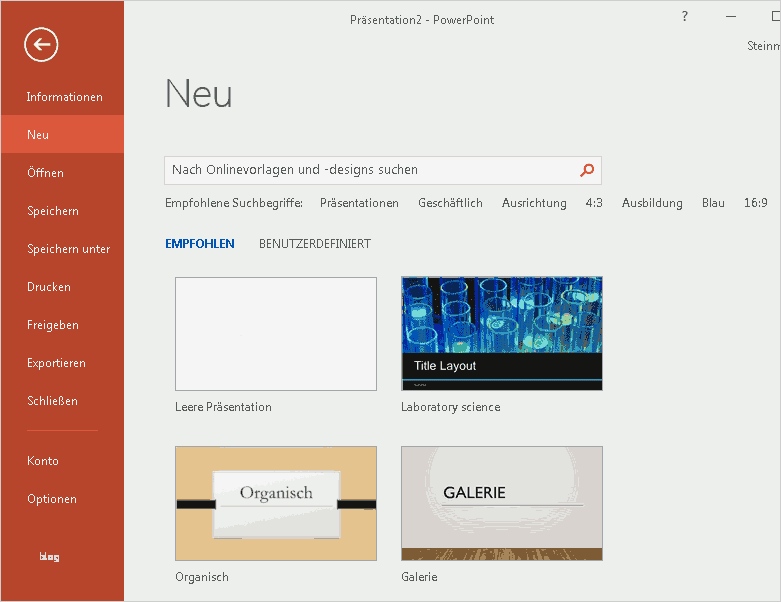781x602 pixels.
Task: Search suggested term Ausbildung
Action: coord(652,203)
